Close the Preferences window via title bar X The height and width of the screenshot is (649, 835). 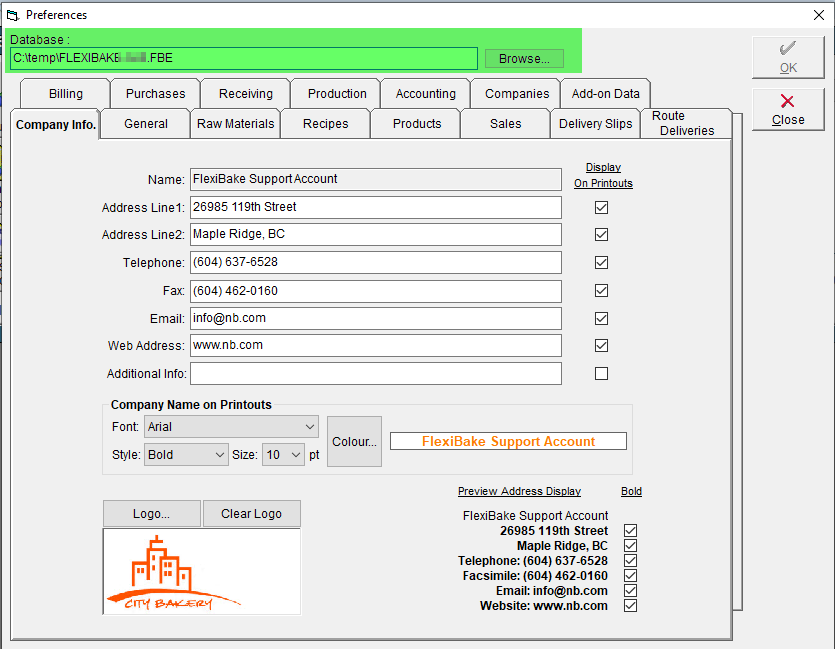coord(819,15)
